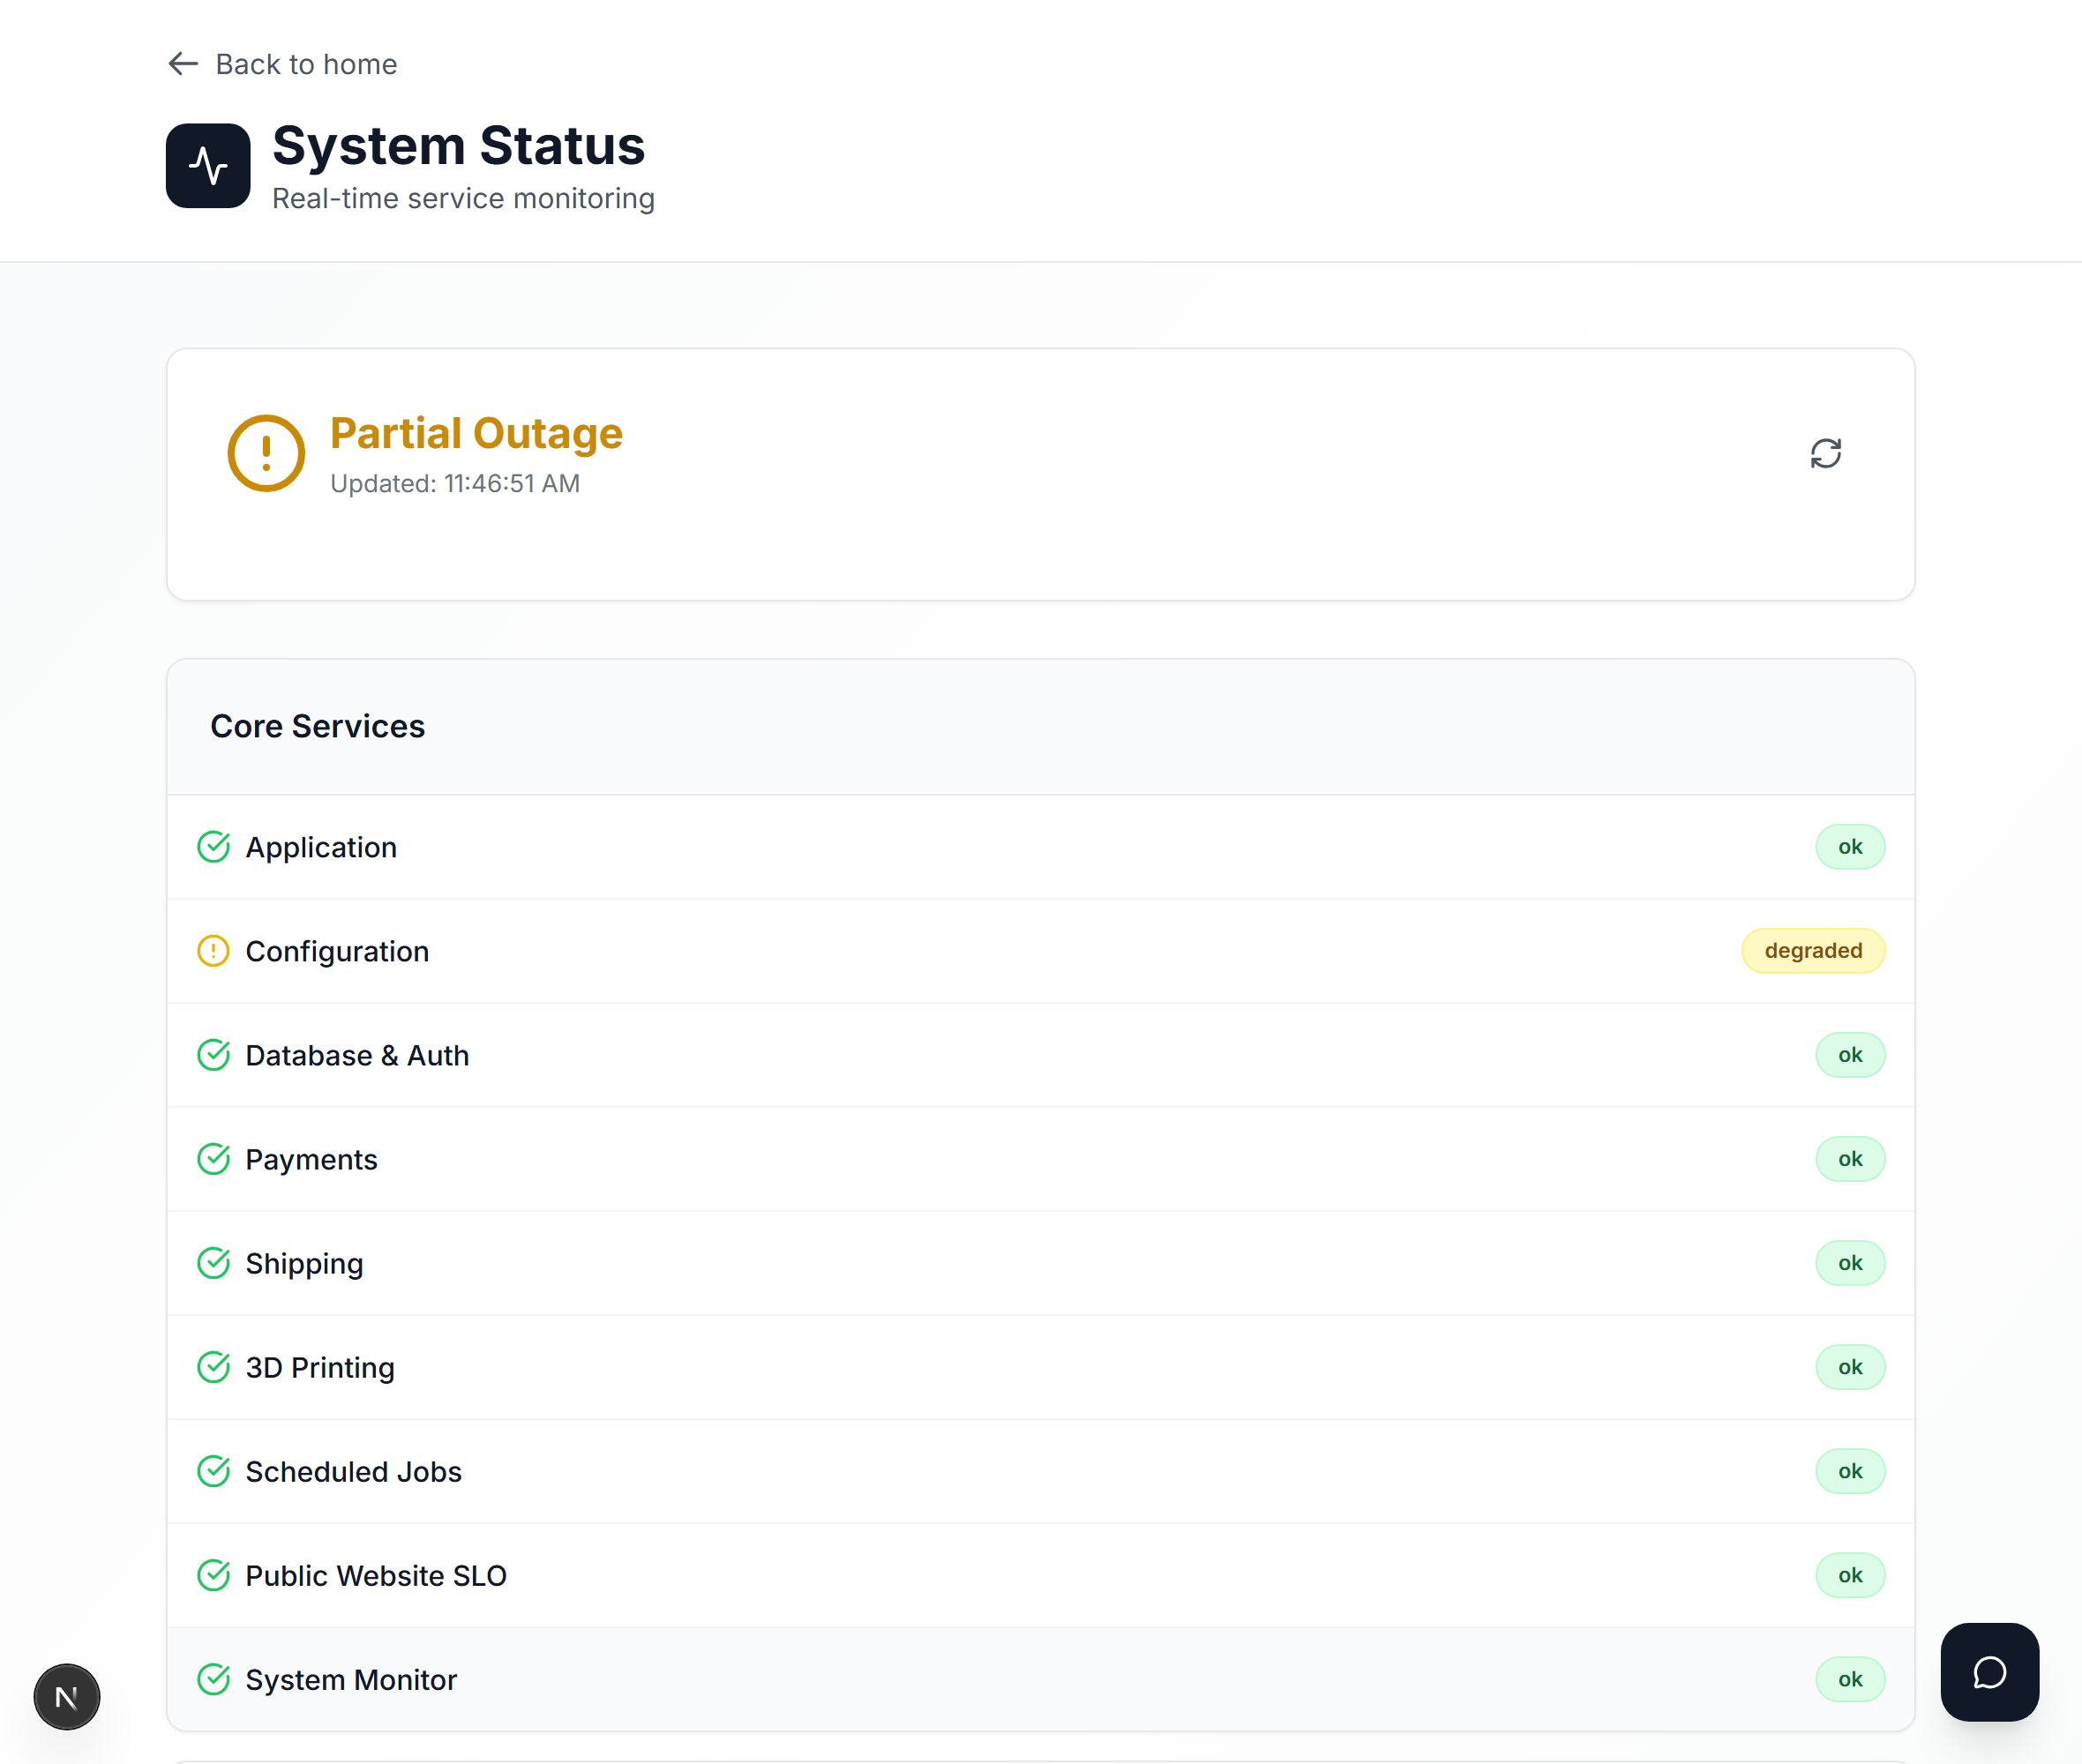
Task: Select the Database & Auth service name
Action: [x=357, y=1055]
